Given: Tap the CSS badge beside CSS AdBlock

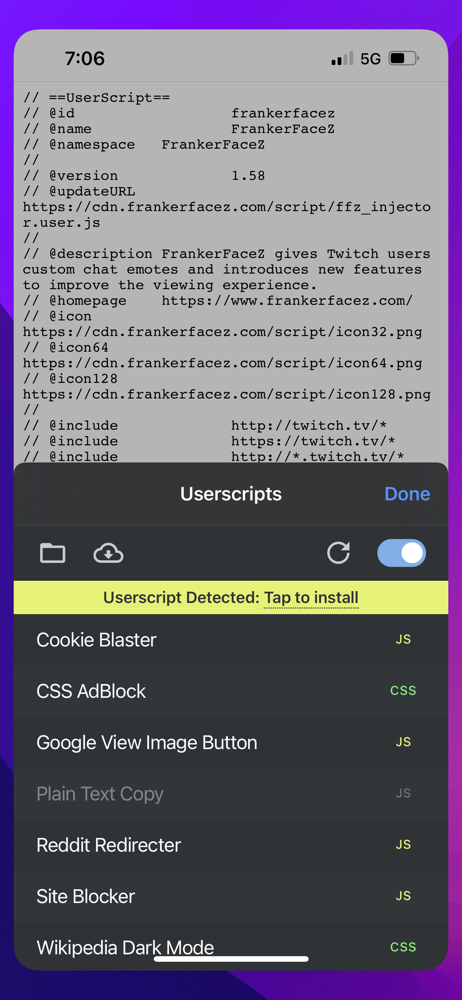Looking at the screenshot, I should [x=403, y=691].
